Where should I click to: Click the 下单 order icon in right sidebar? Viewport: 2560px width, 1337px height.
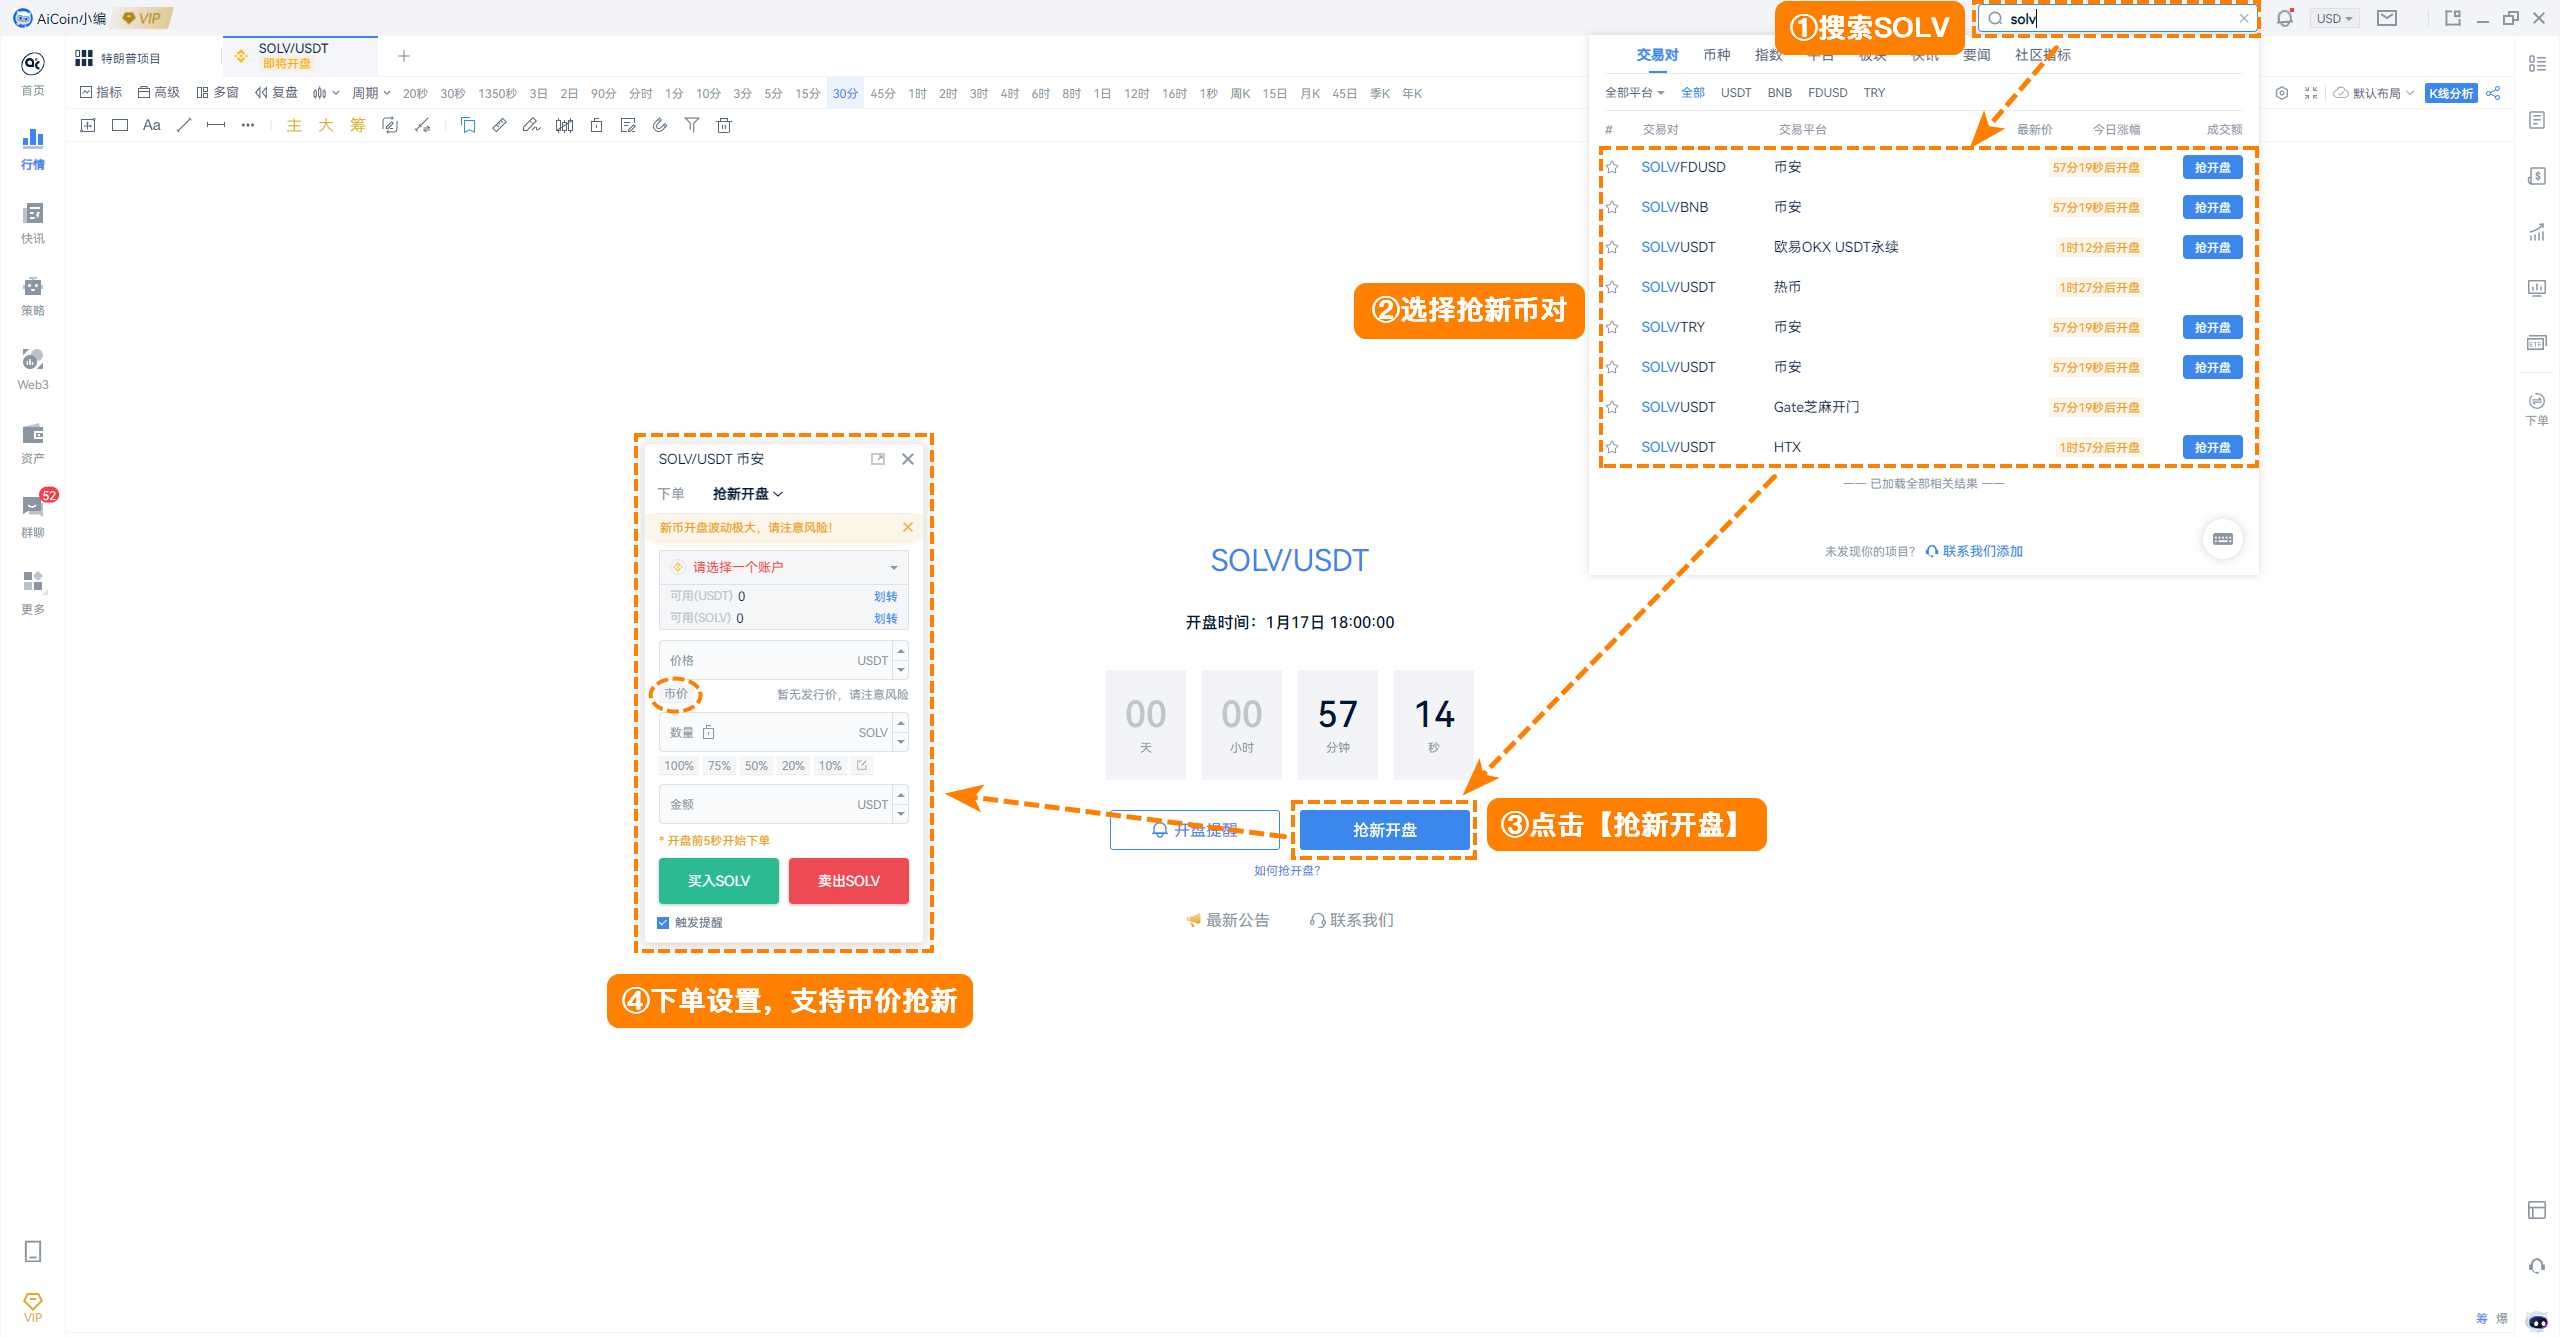point(2537,408)
